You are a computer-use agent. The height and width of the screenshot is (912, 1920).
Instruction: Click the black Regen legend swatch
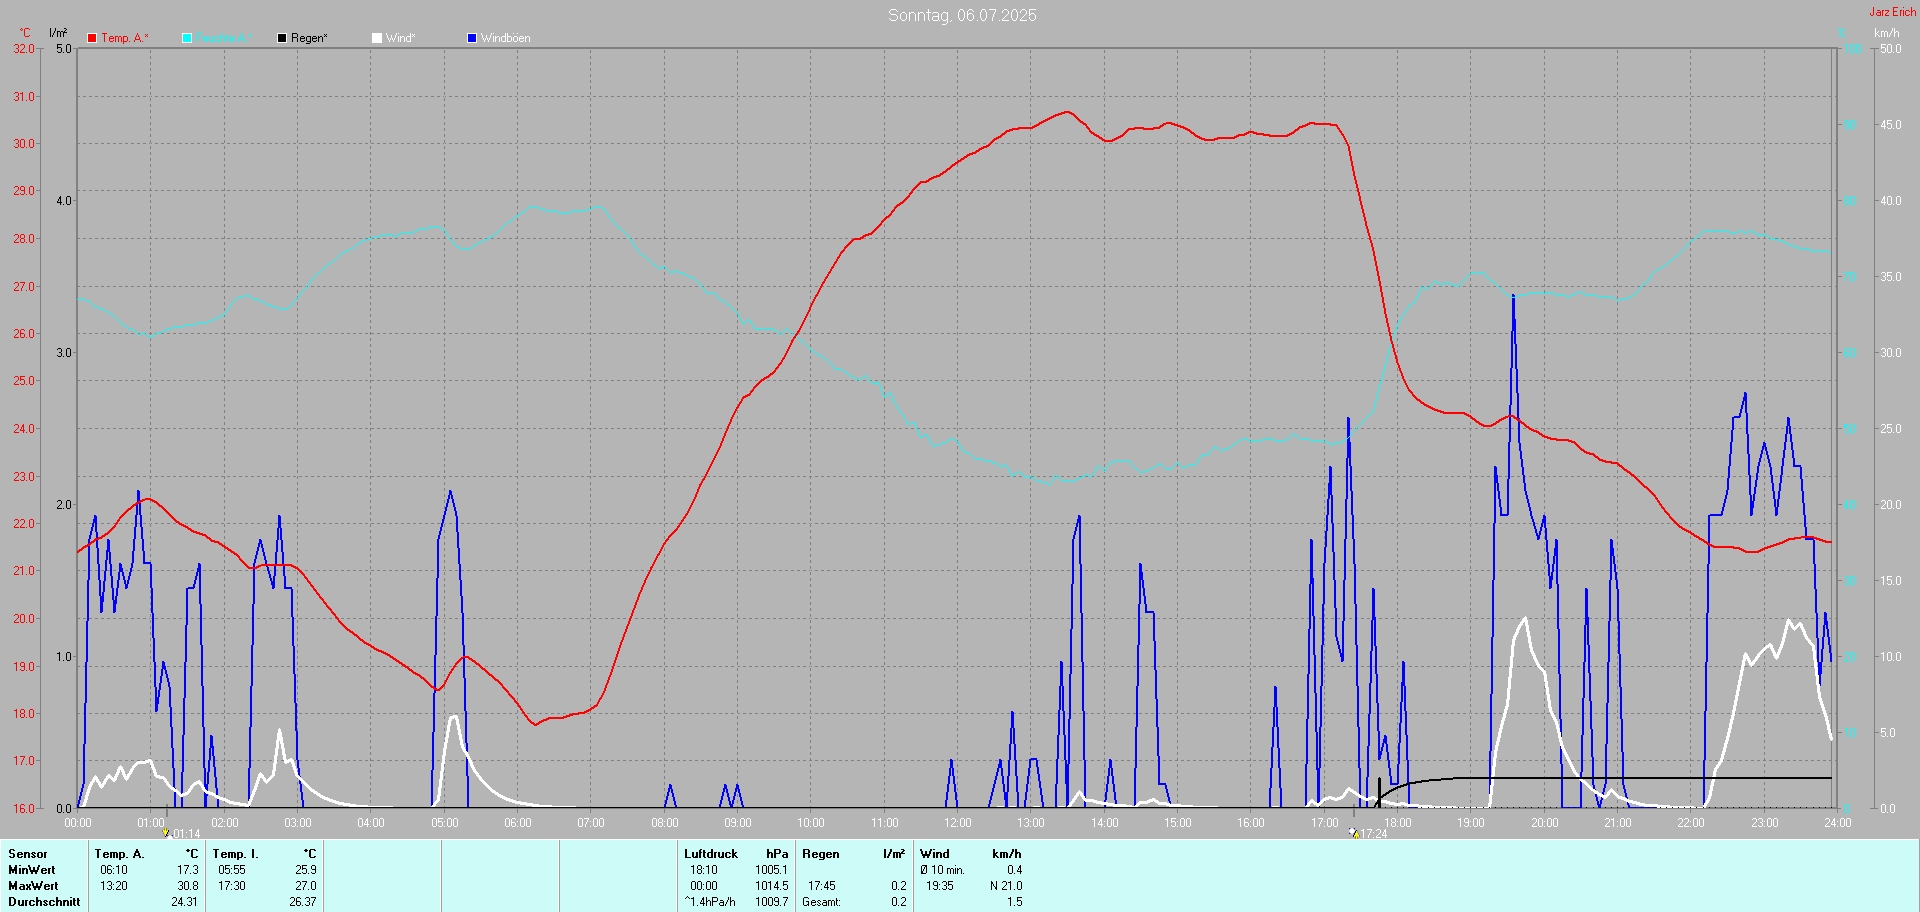pyautogui.click(x=282, y=38)
